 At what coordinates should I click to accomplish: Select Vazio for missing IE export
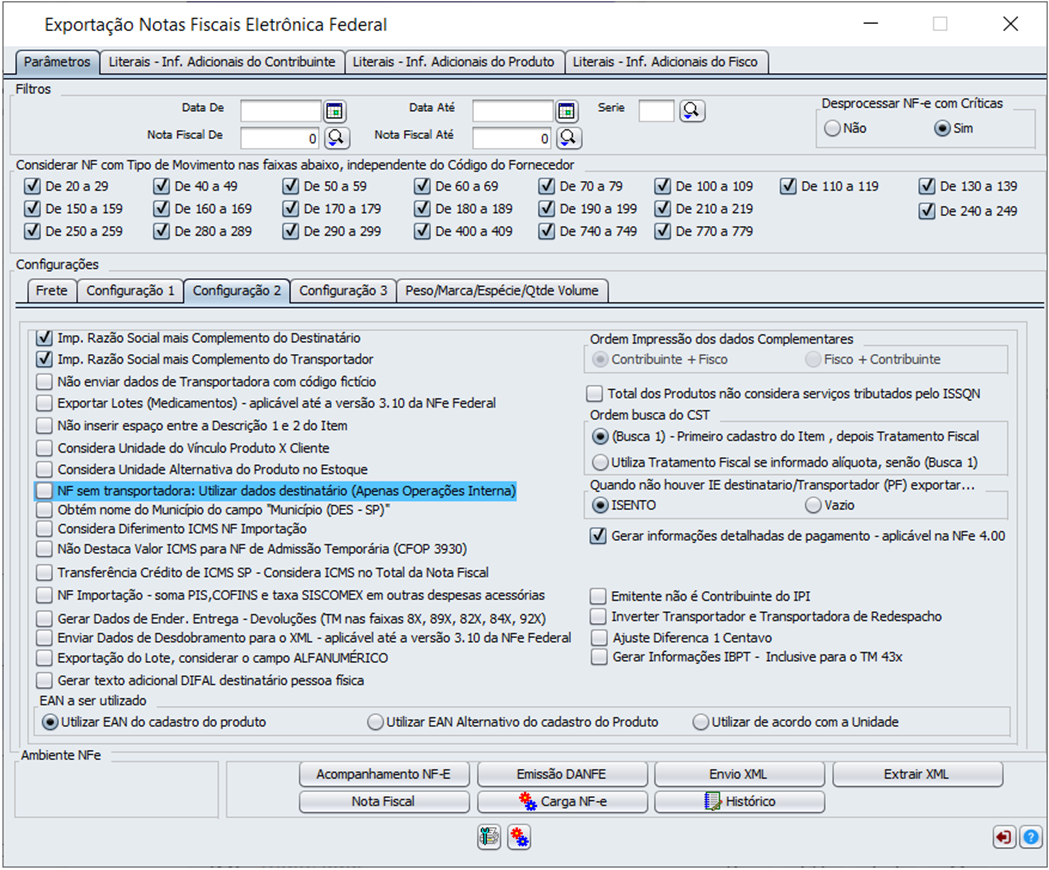[x=814, y=505]
